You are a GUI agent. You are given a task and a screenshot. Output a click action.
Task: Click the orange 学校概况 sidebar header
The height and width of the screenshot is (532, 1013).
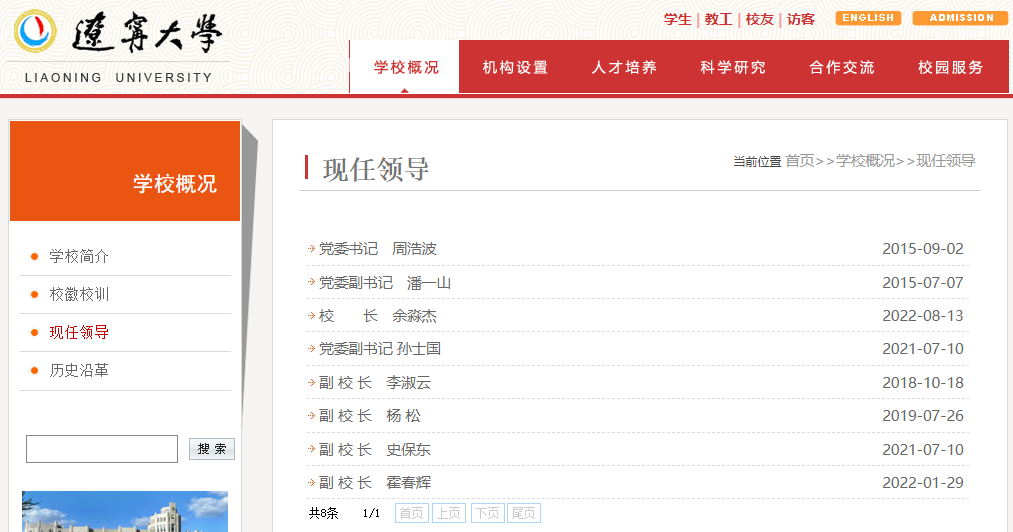point(125,171)
